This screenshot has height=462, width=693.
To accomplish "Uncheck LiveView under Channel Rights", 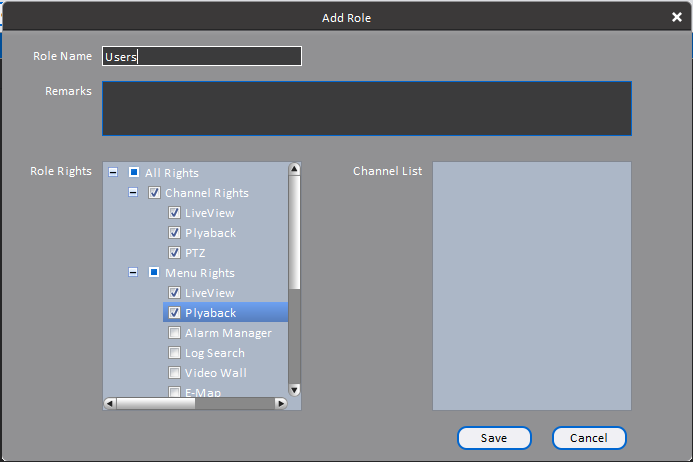I will (174, 213).
